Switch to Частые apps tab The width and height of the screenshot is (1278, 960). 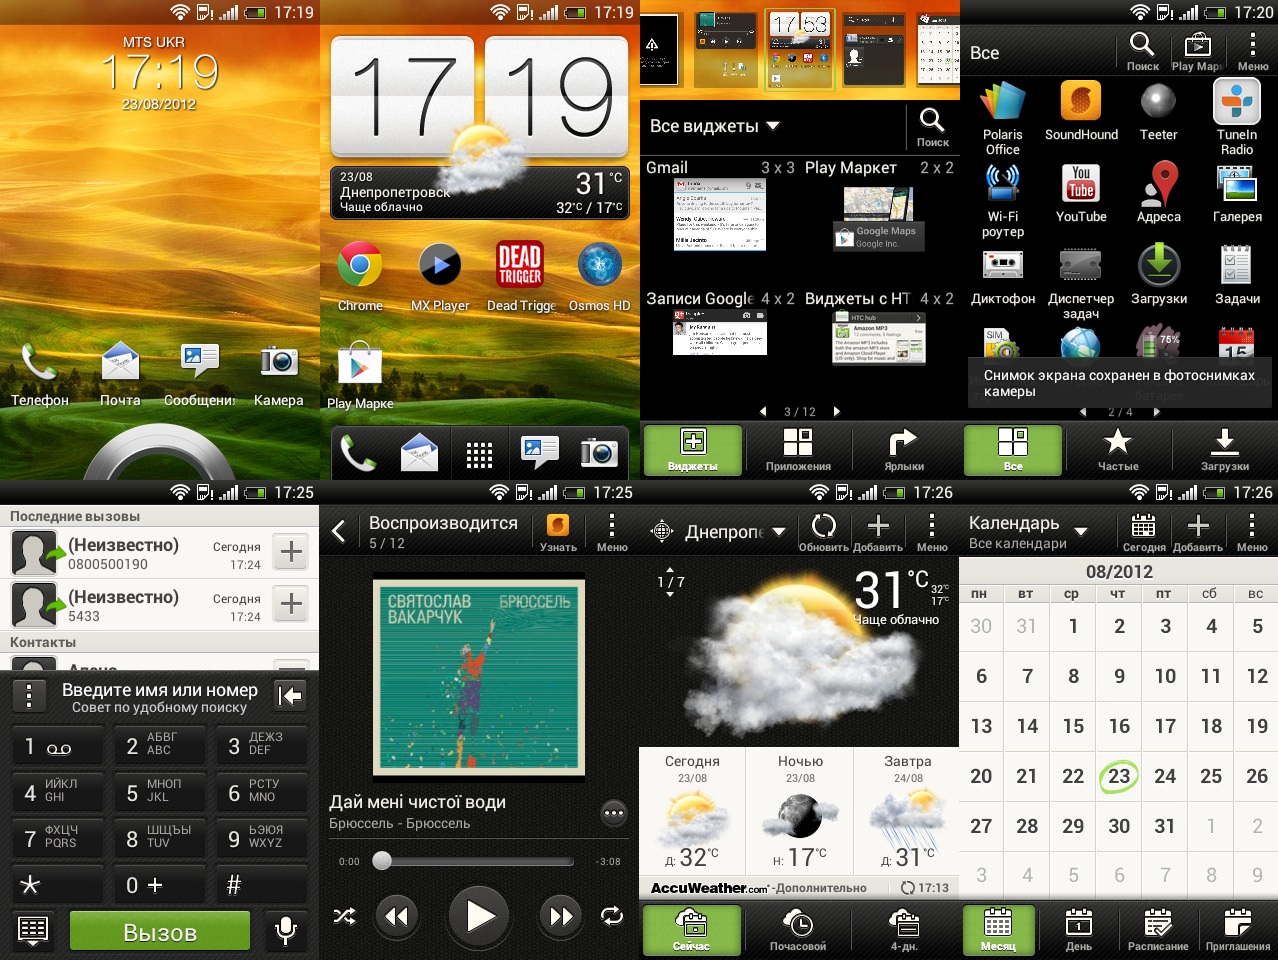[1118, 449]
